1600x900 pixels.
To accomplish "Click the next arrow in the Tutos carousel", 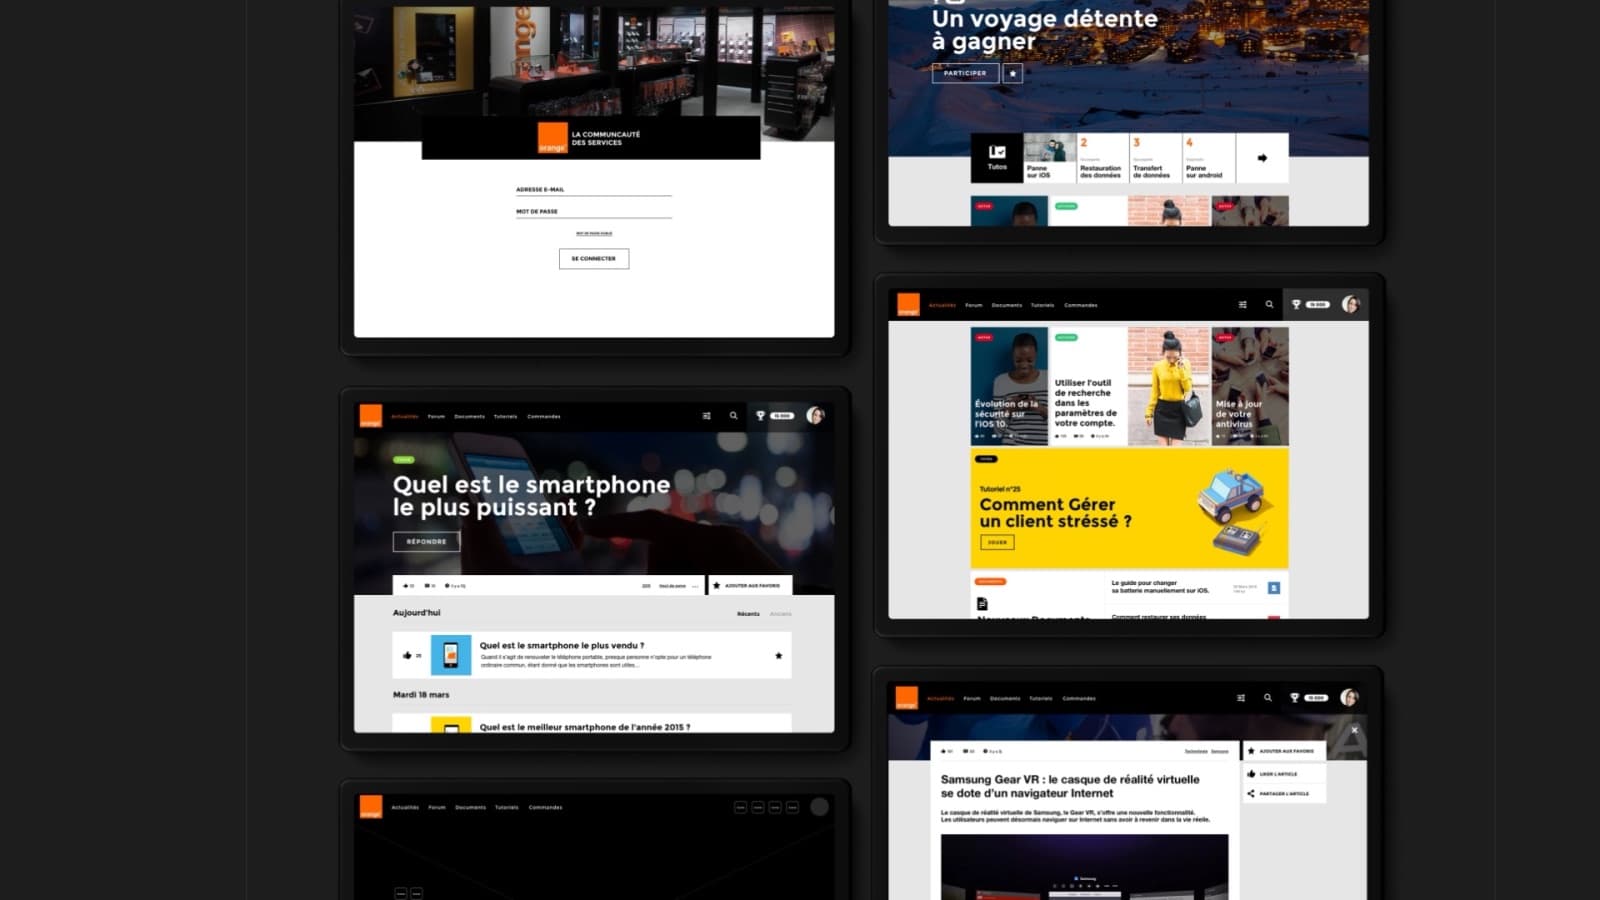I will pyautogui.click(x=1262, y=158).
